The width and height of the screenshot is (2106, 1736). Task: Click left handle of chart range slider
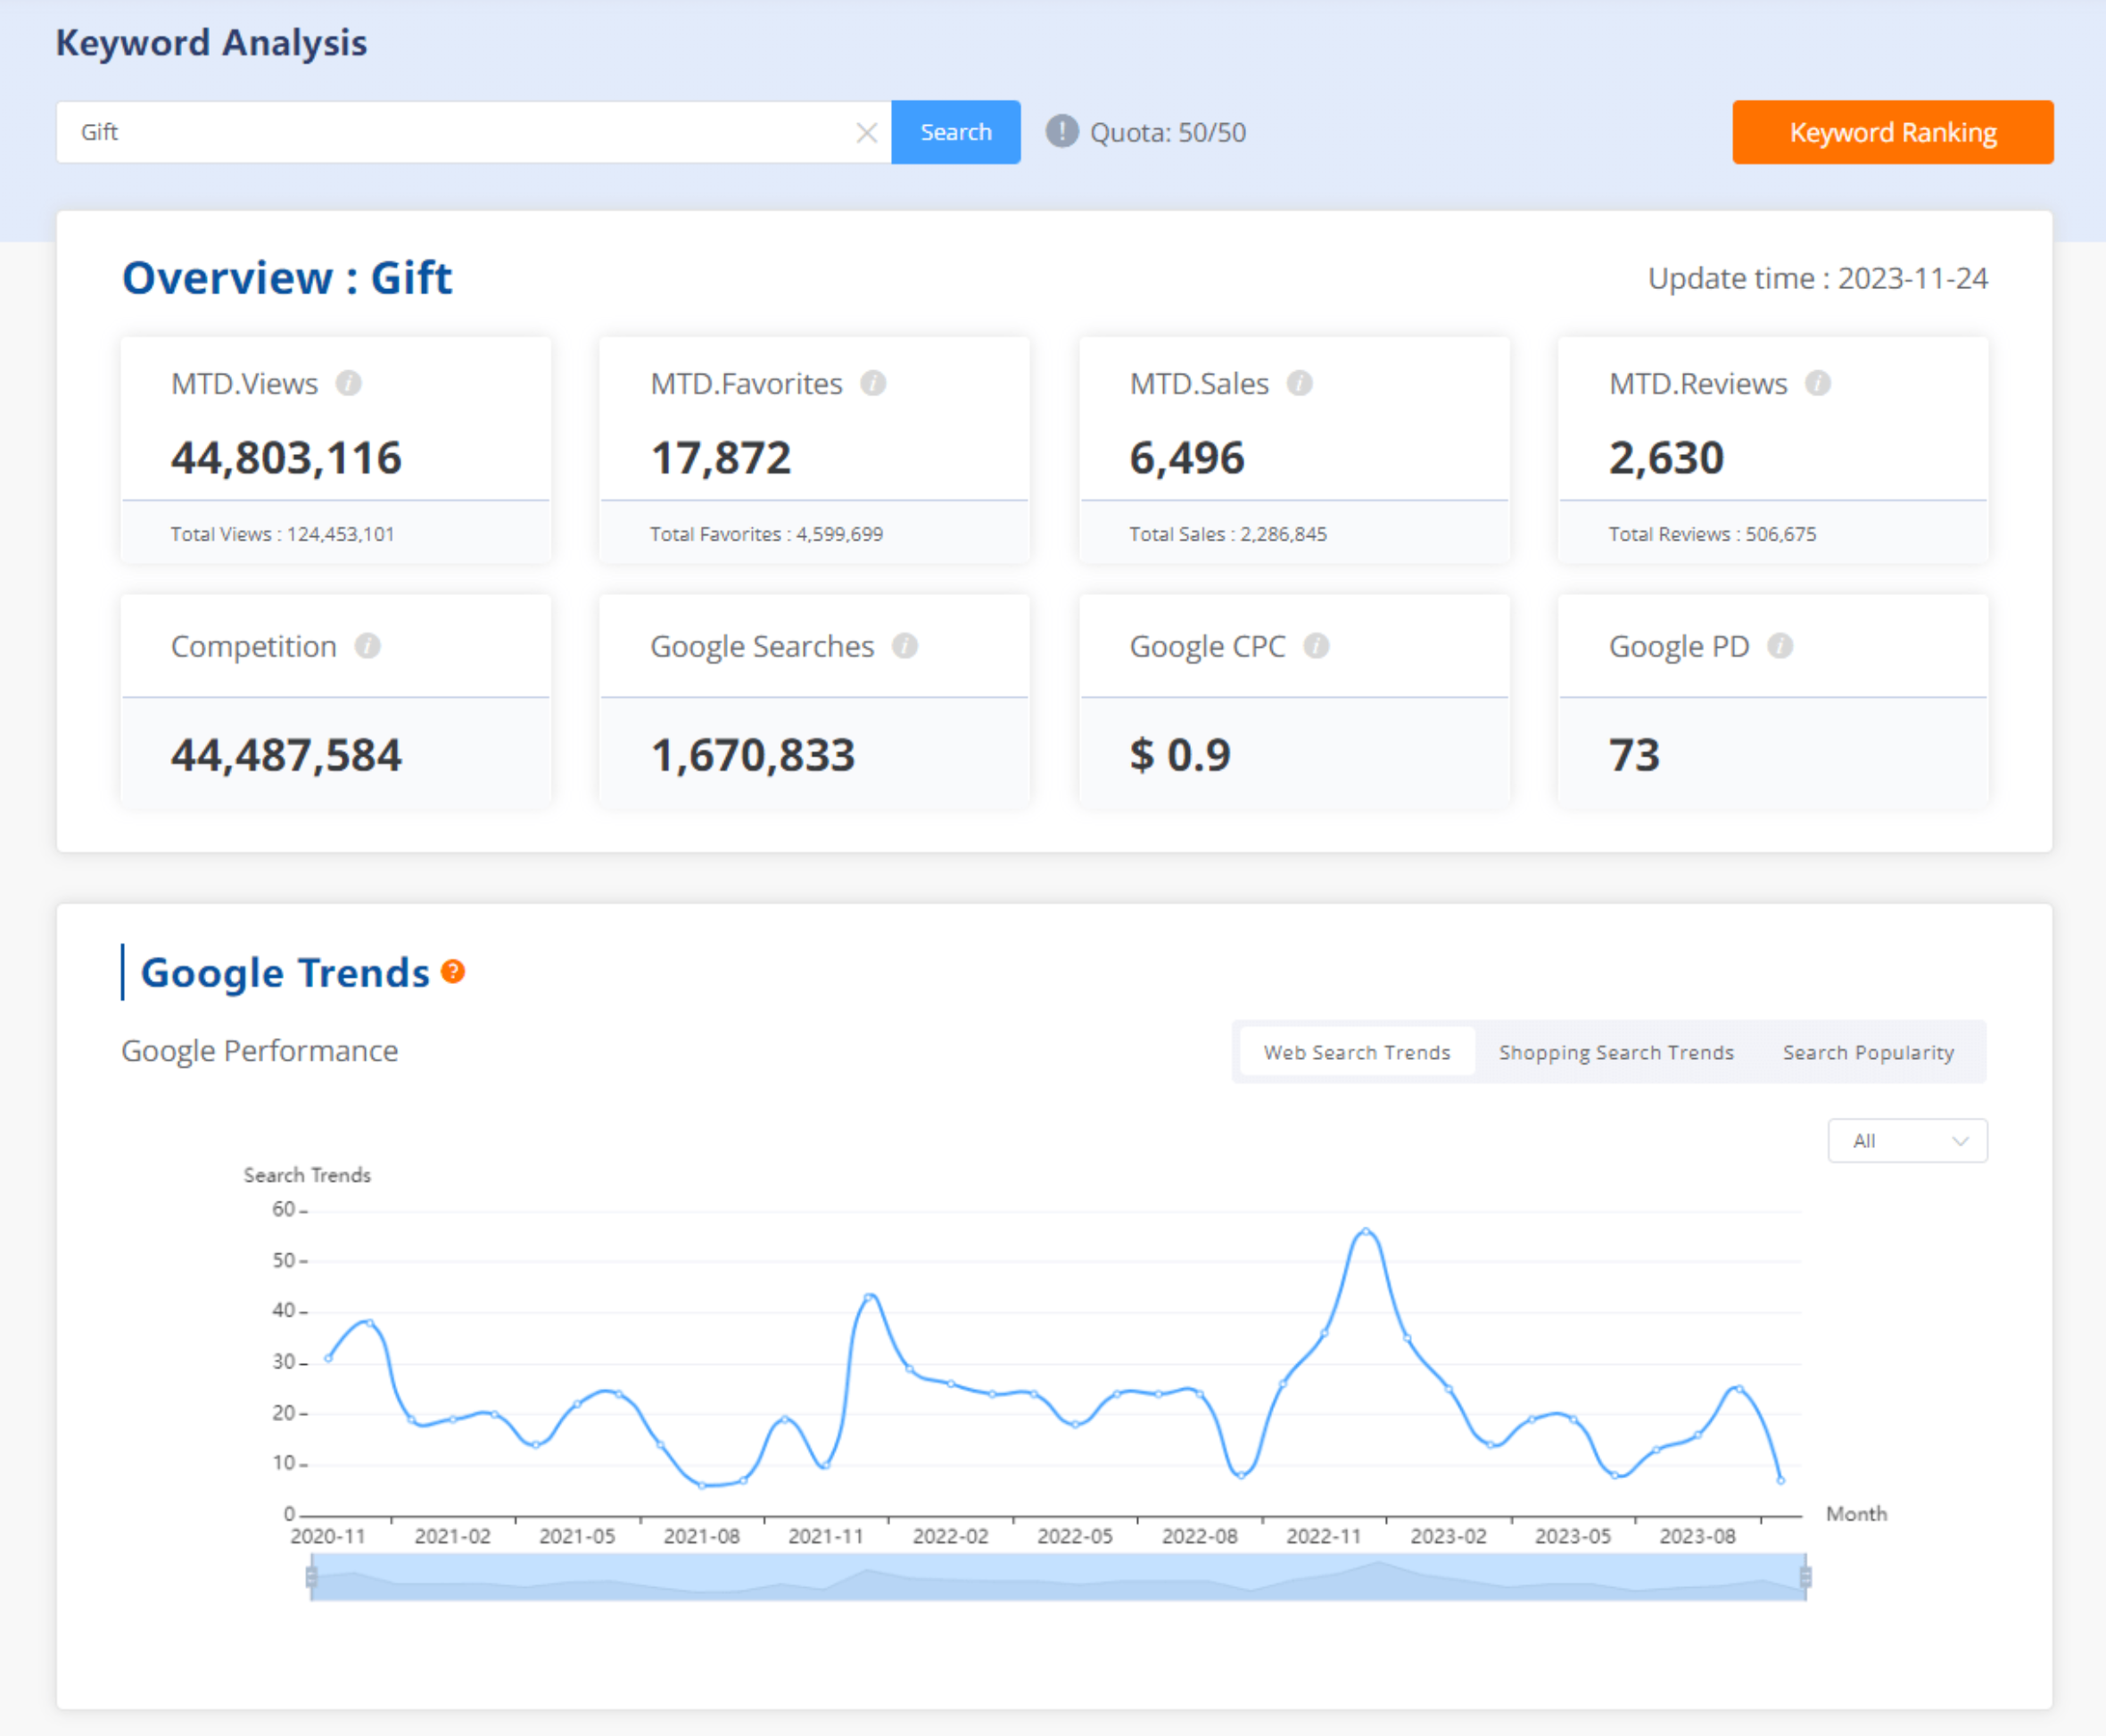[311, 1577]
